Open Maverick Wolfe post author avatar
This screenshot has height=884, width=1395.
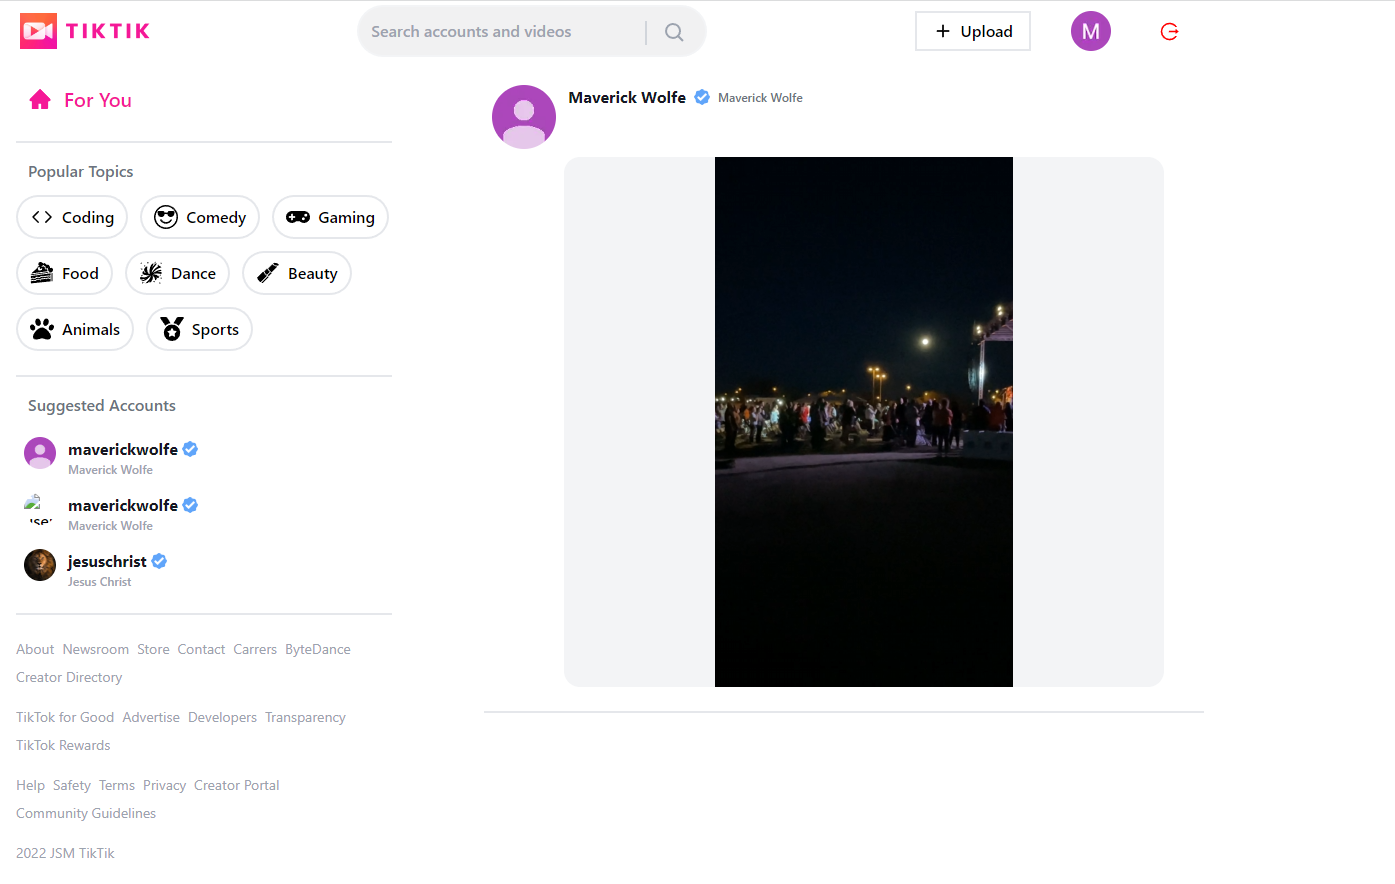pos(524,117)
